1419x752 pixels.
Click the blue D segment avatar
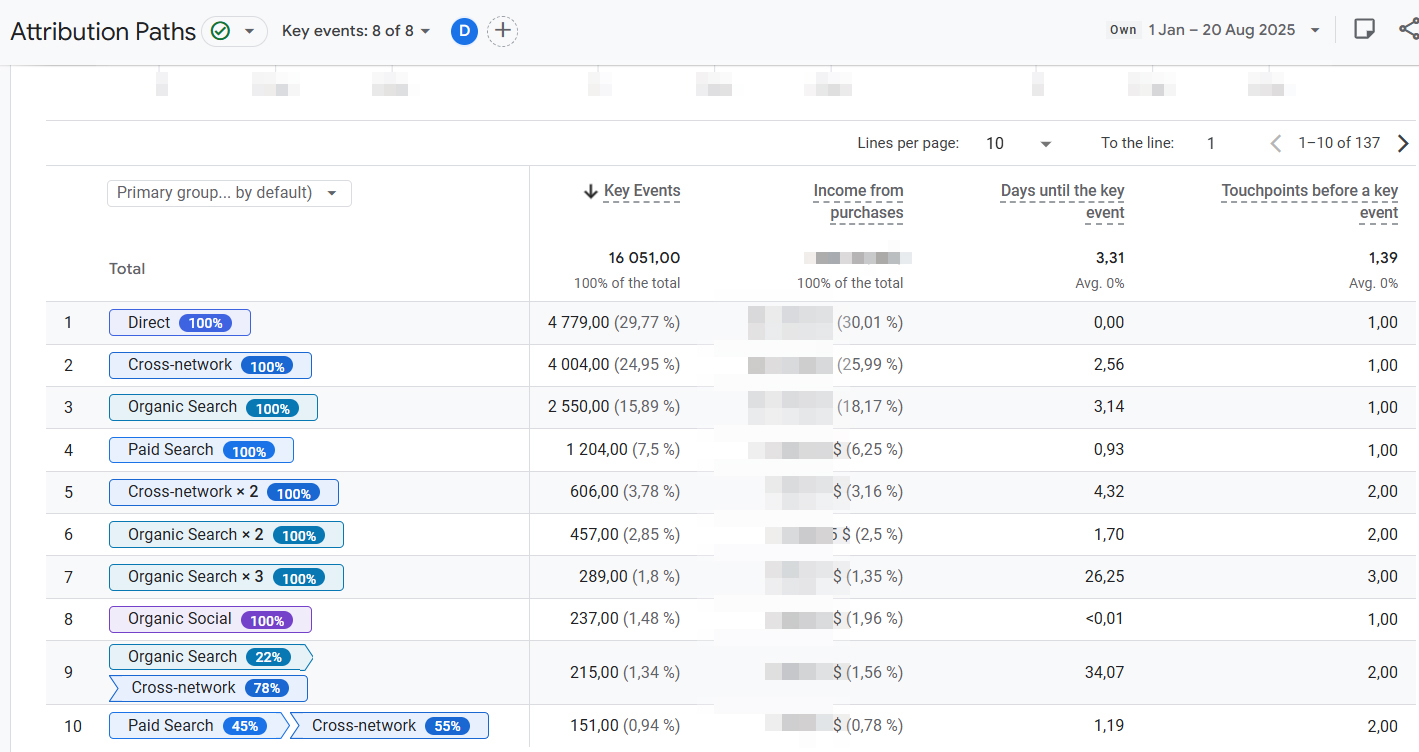pos(463,31)
